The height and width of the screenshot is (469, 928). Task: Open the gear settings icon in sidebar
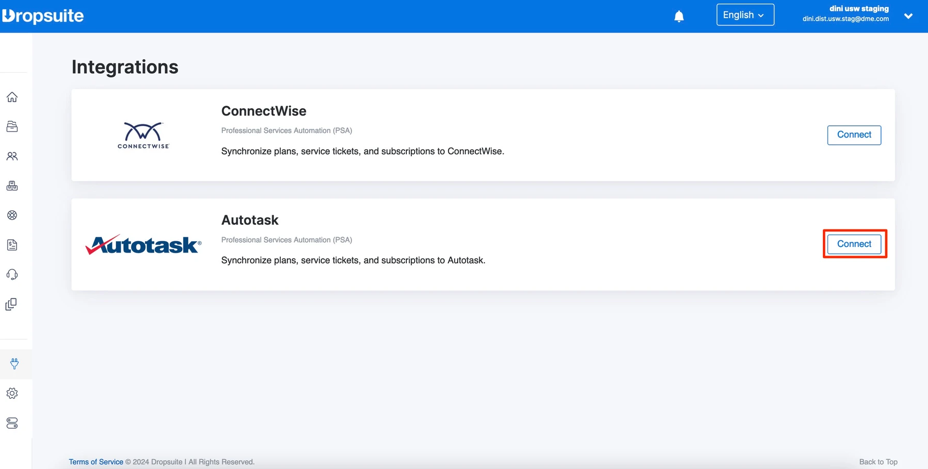pos(12,393)
